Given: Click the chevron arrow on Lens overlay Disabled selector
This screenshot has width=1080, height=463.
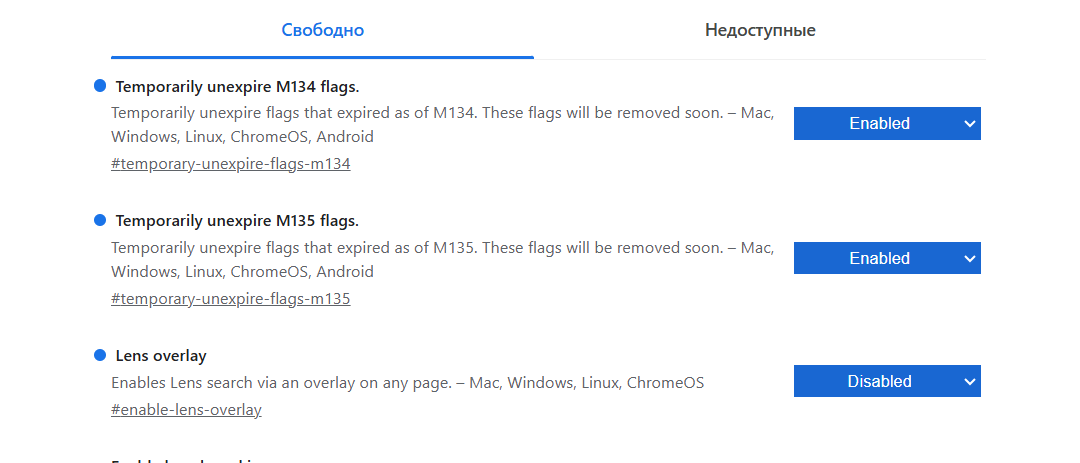Looking at the screenshot, I should 968,381.
